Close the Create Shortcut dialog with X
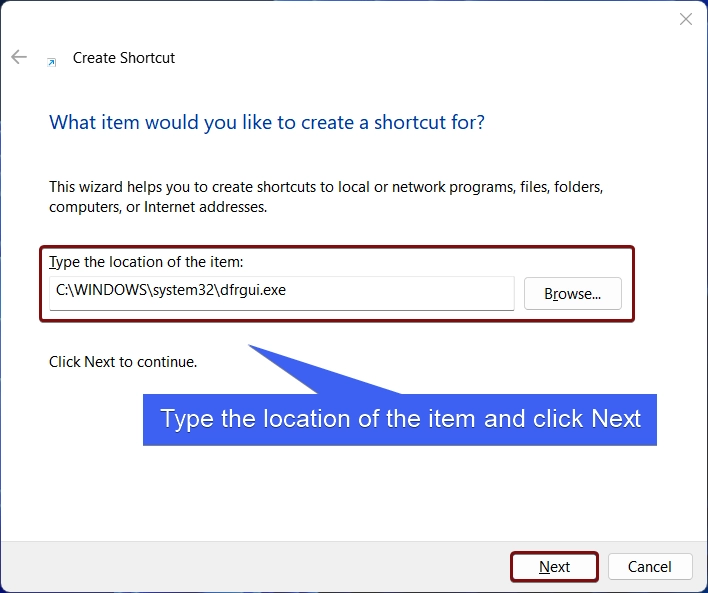 pyautogui.click(x=686, y=19)
